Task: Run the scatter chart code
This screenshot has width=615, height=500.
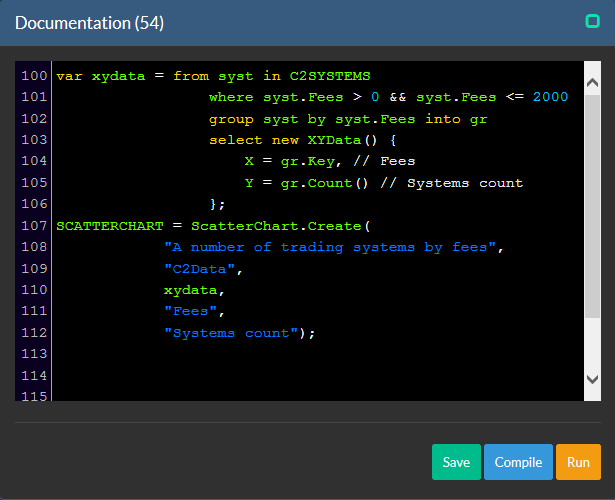Action: (x=578, y=462)
